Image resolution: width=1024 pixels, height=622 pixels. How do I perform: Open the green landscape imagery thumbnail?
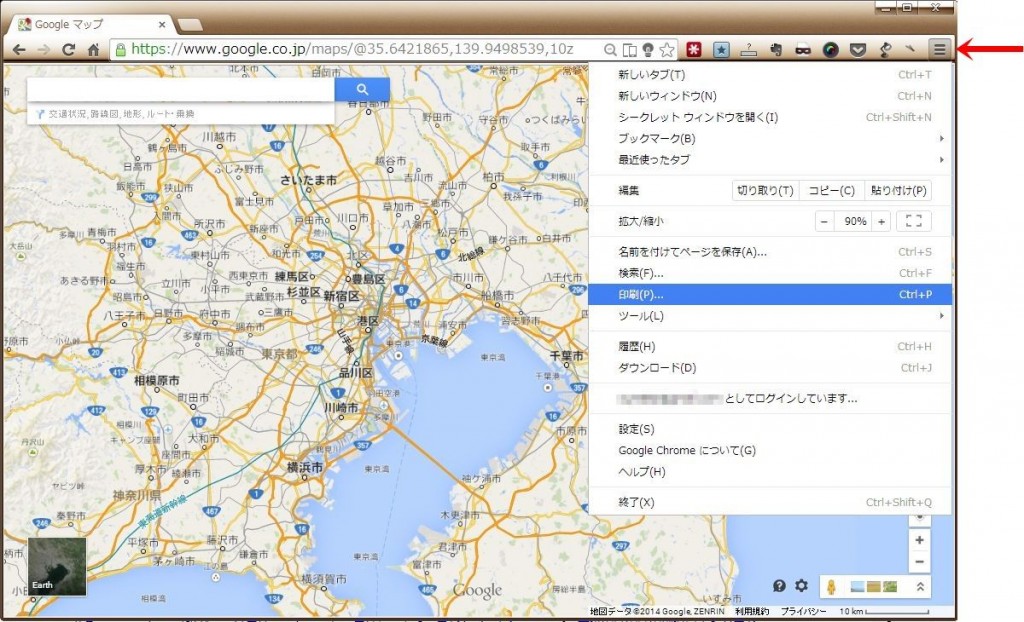(889, 587)
